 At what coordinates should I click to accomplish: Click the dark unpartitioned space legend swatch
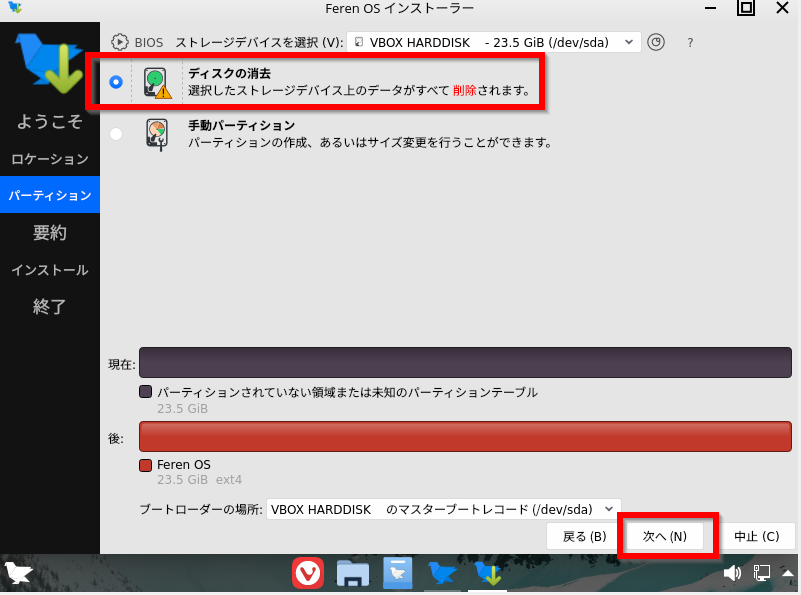pyautogui.click(x=146, y=392)
